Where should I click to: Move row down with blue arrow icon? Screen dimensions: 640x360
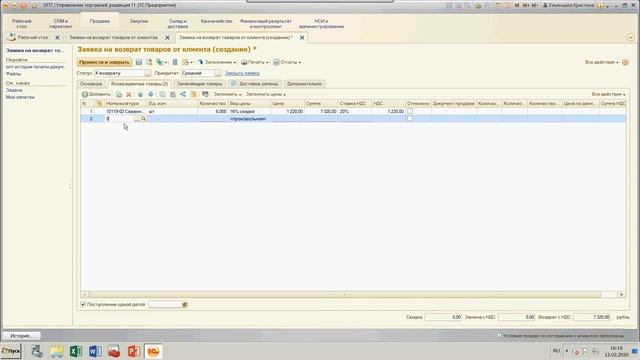click(x=151, y=94)
